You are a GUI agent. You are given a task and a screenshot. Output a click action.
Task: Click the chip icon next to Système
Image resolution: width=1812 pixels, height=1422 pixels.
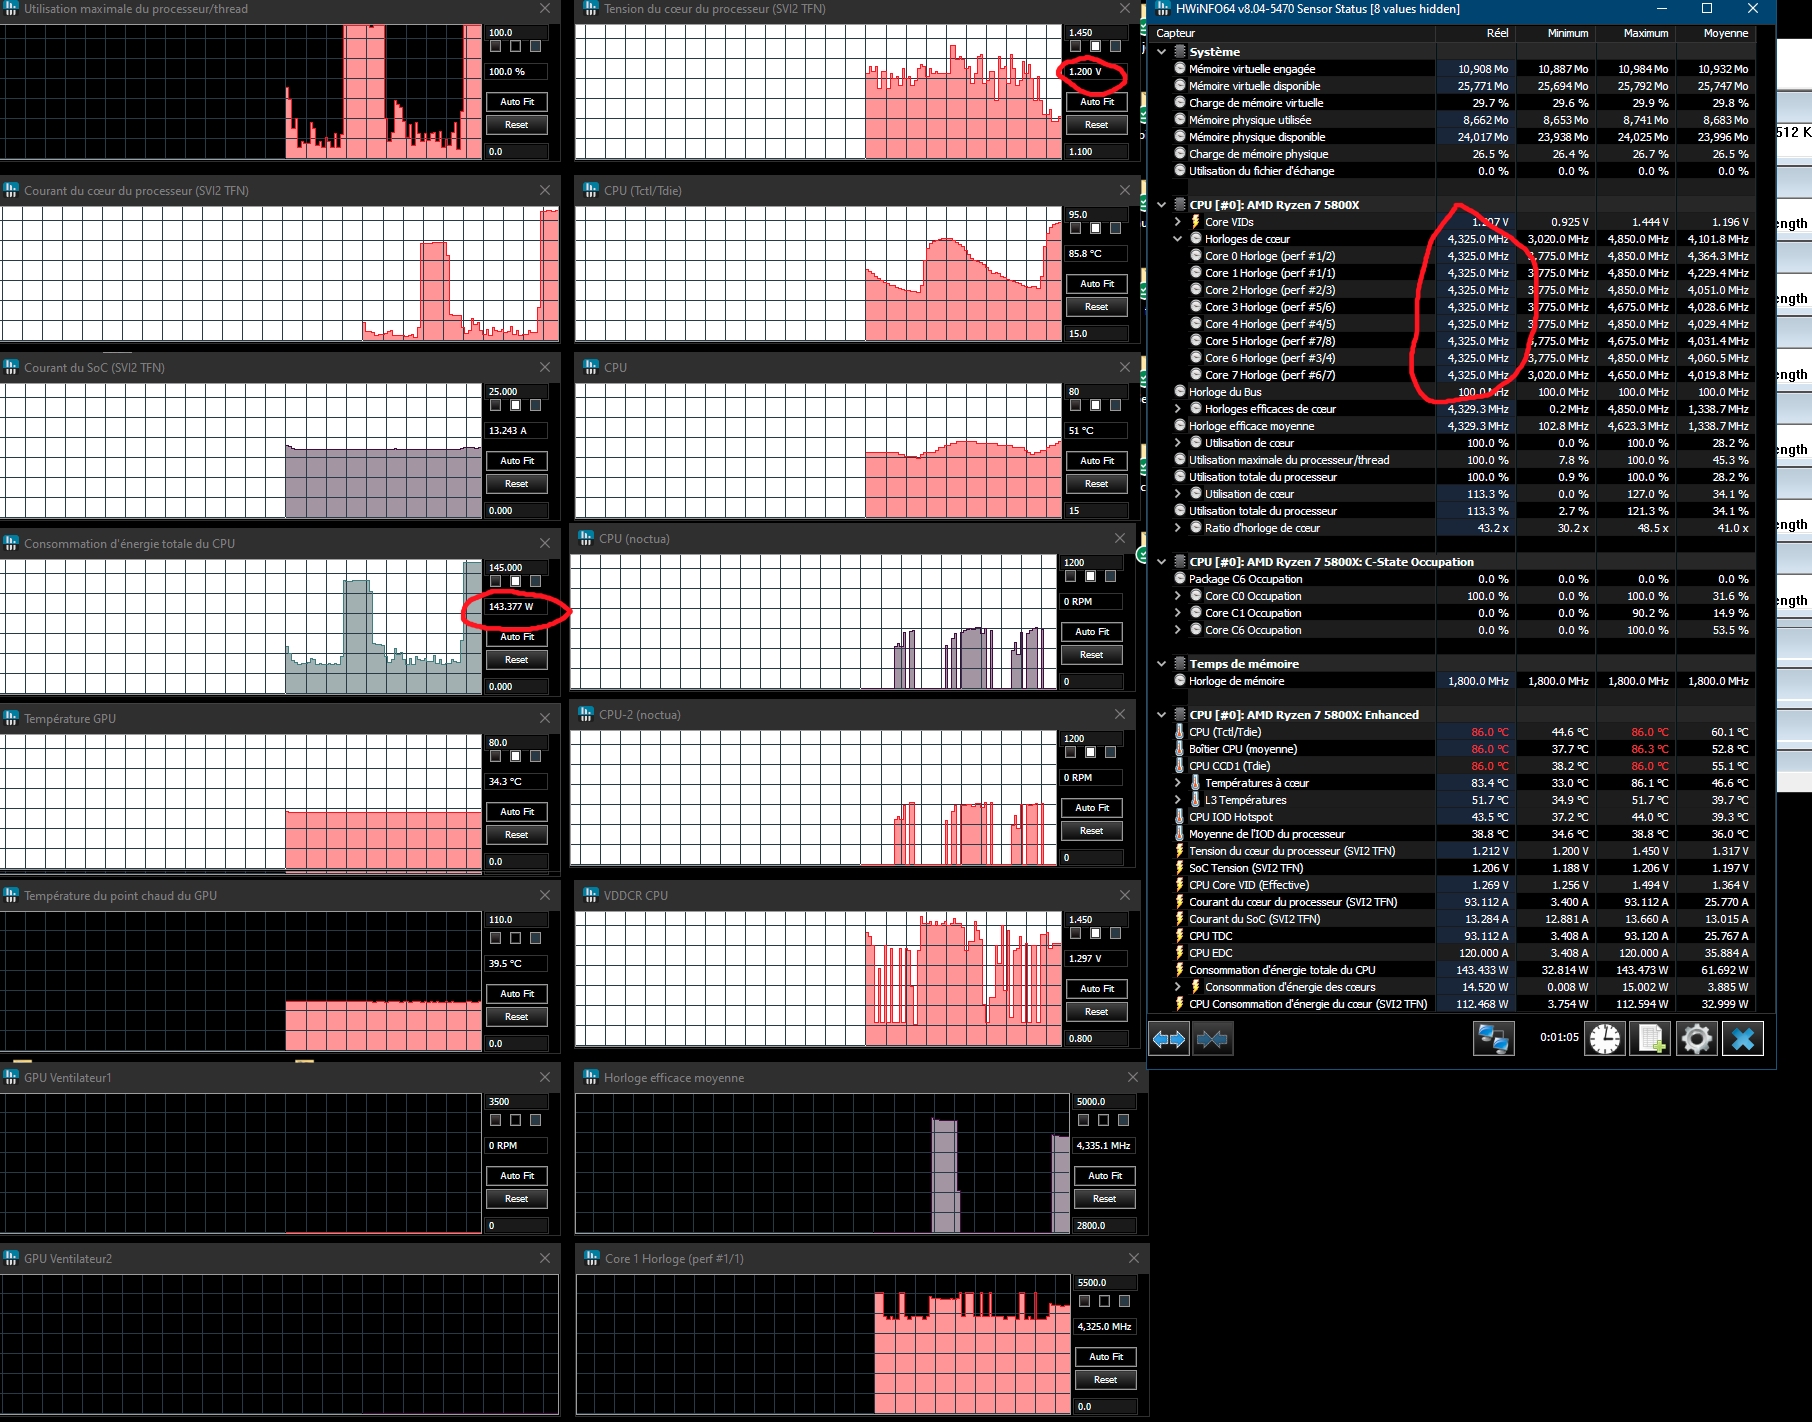click(x=1180, y=52)
